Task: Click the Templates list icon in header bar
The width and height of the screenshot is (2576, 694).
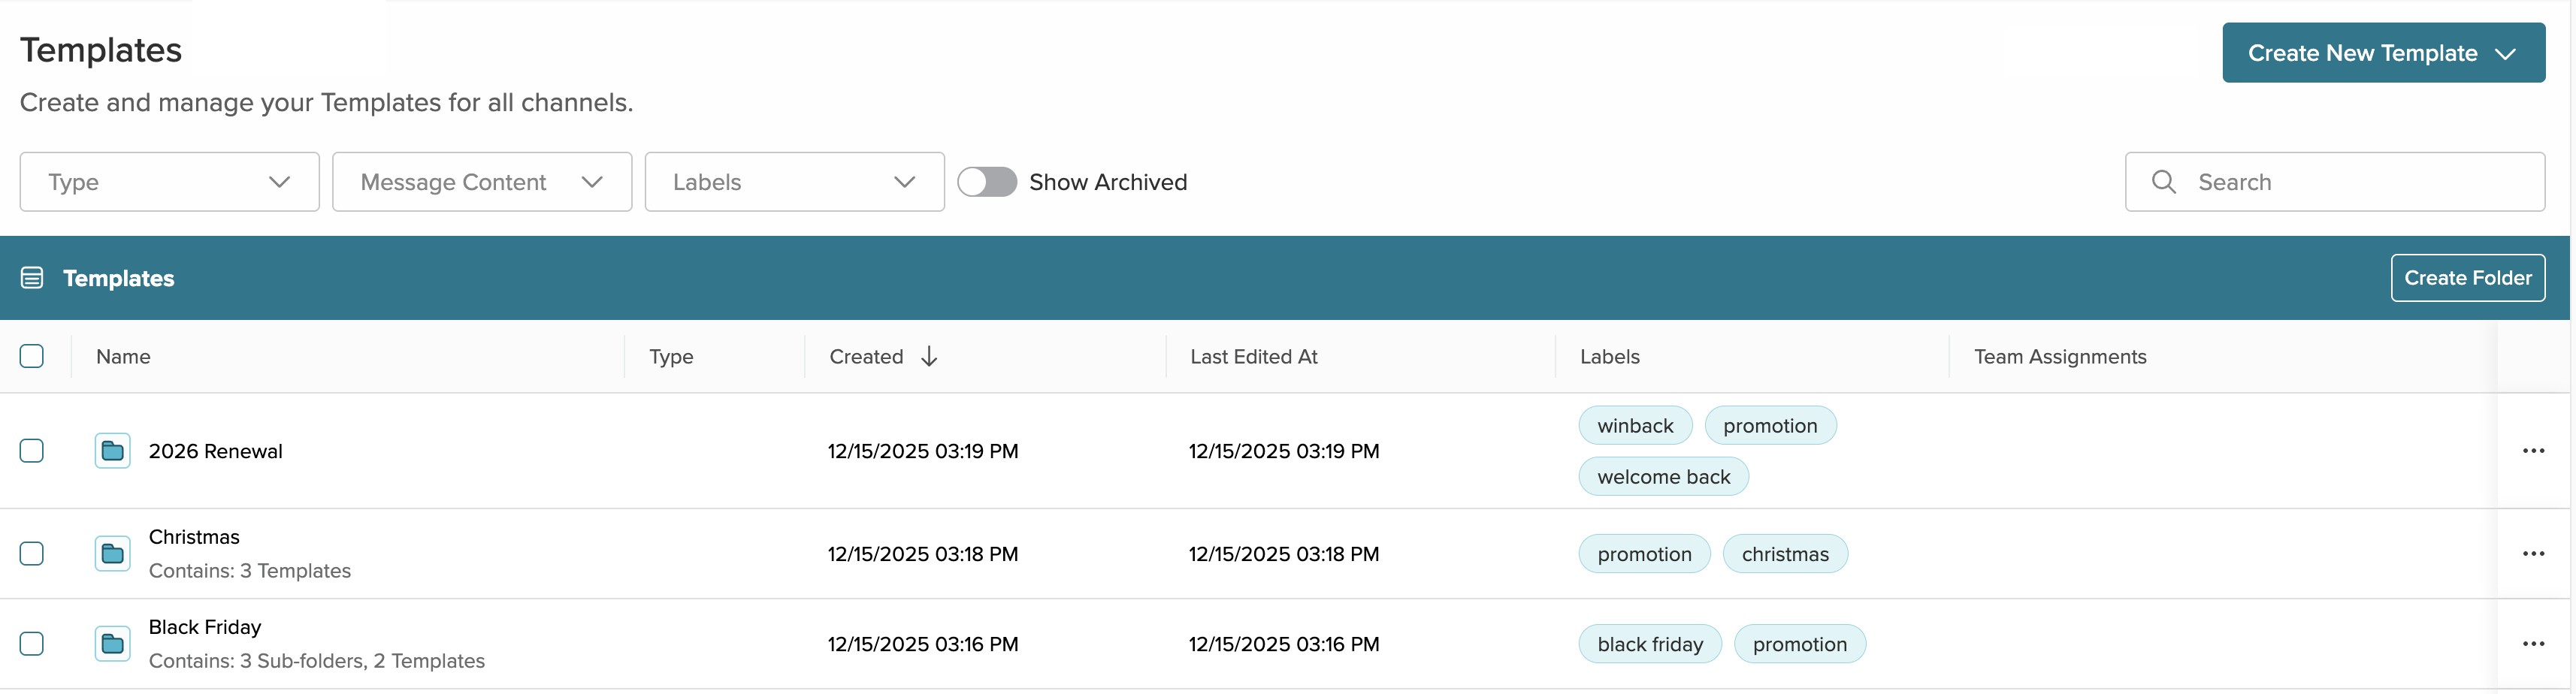Action: pyautogui.click(x=32, y=278)
